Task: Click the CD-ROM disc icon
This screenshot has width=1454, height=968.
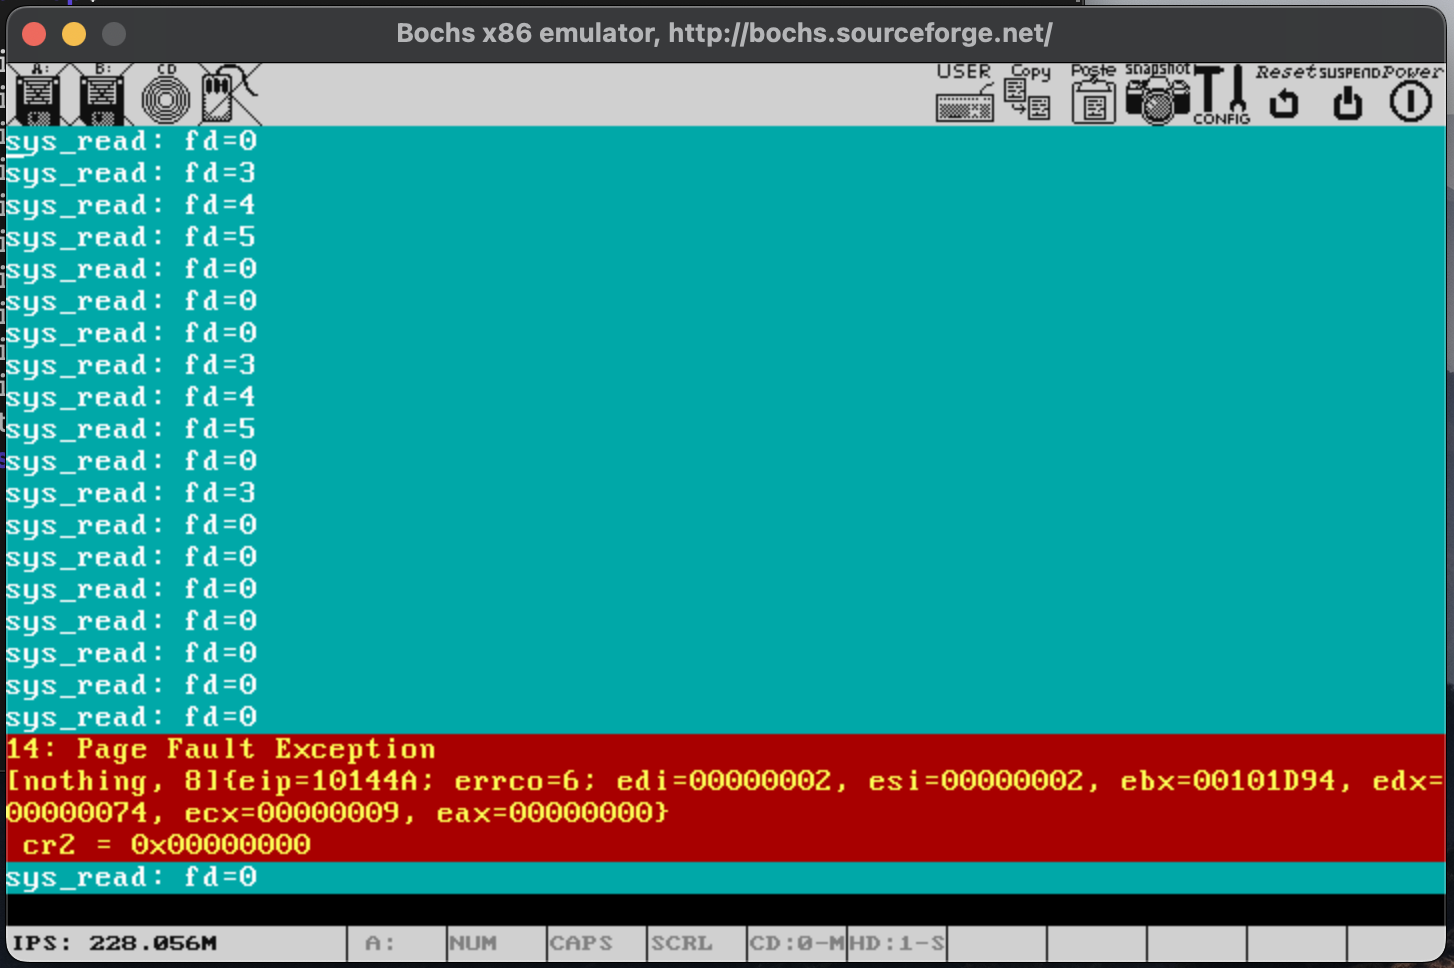Action: (165, 95)
